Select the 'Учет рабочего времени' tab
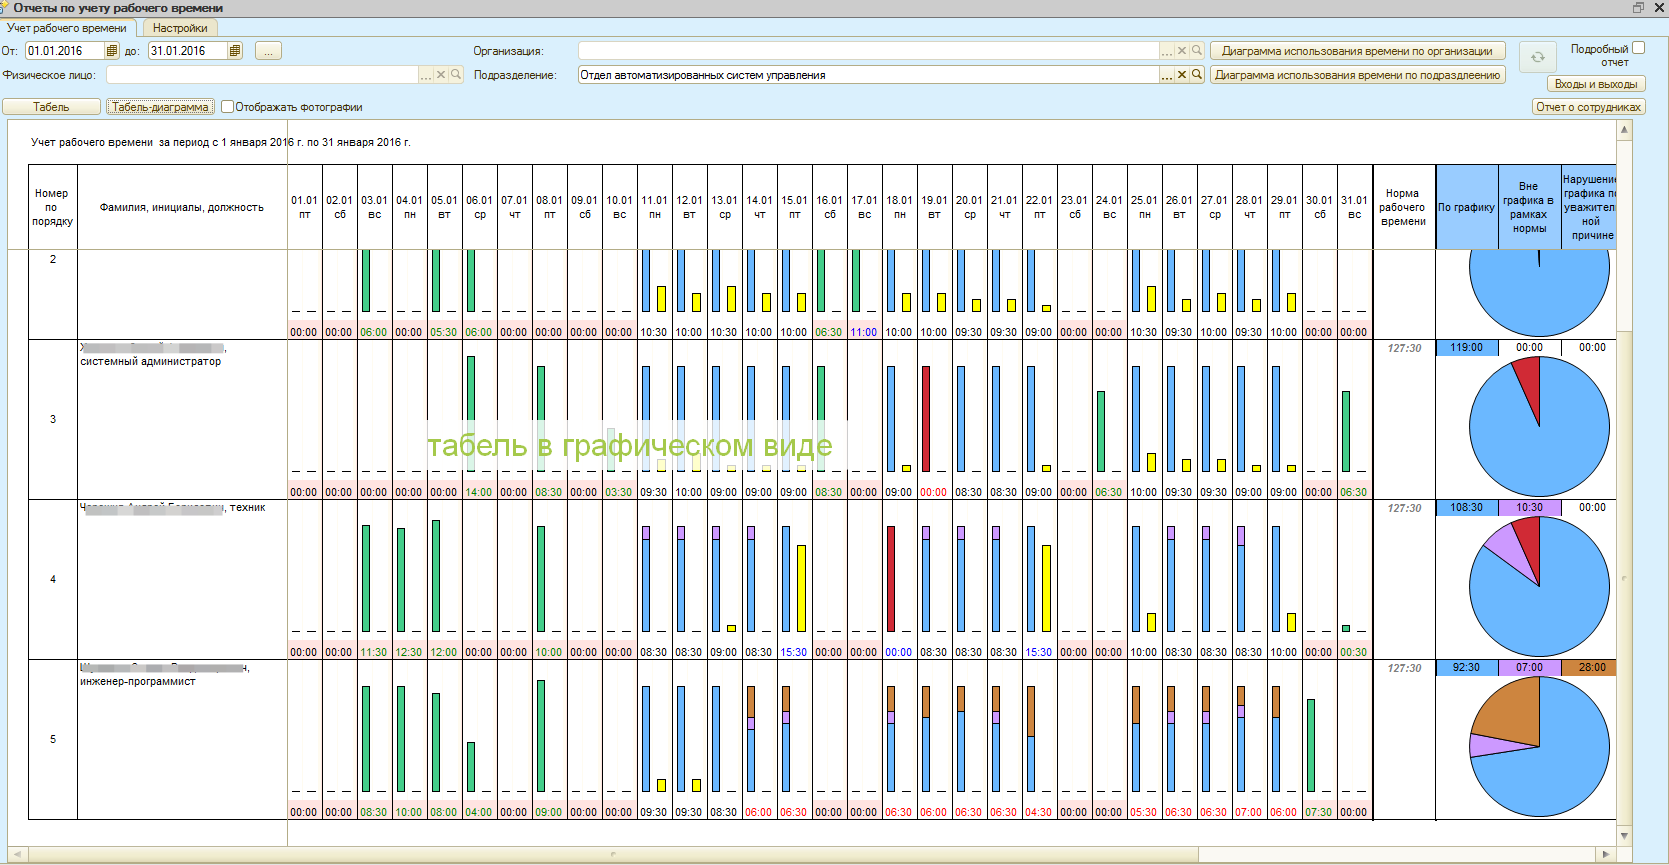 click(67, 28)
